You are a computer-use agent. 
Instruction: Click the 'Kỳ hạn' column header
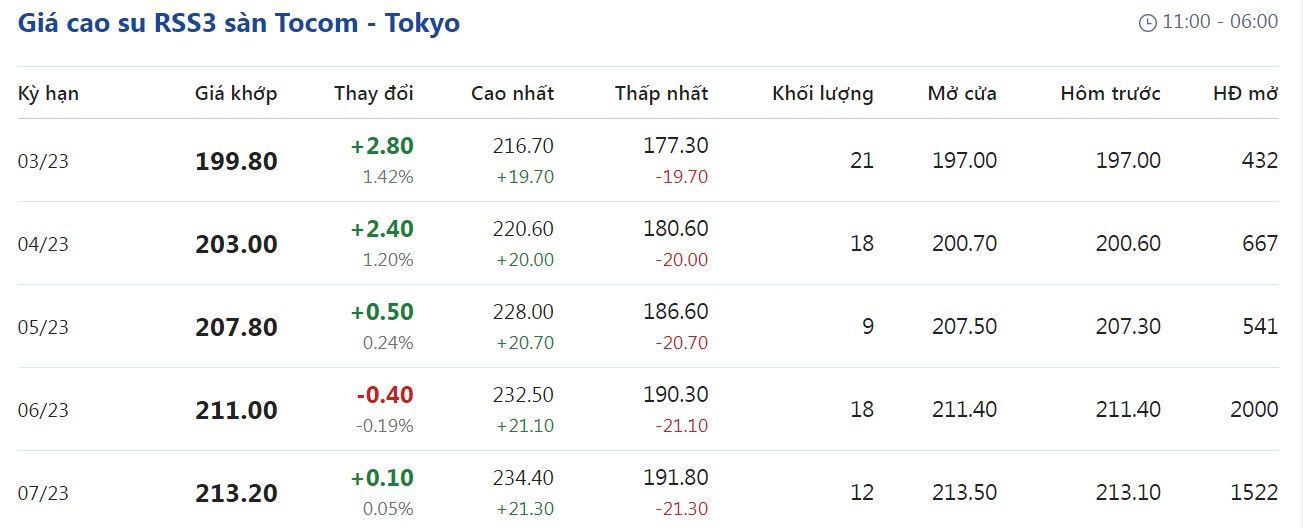tap(48, 94)
